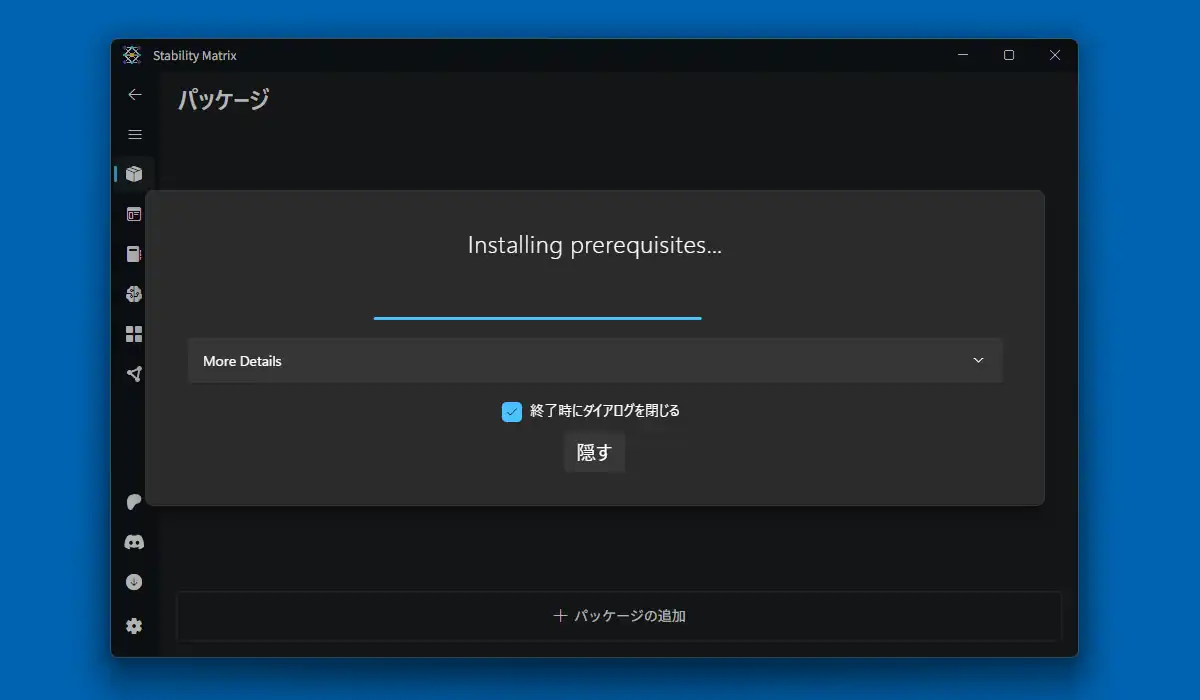The width and height of the screenshot is (1200, 700).
Task: Click the 隠す button
Action: (594, 452)
